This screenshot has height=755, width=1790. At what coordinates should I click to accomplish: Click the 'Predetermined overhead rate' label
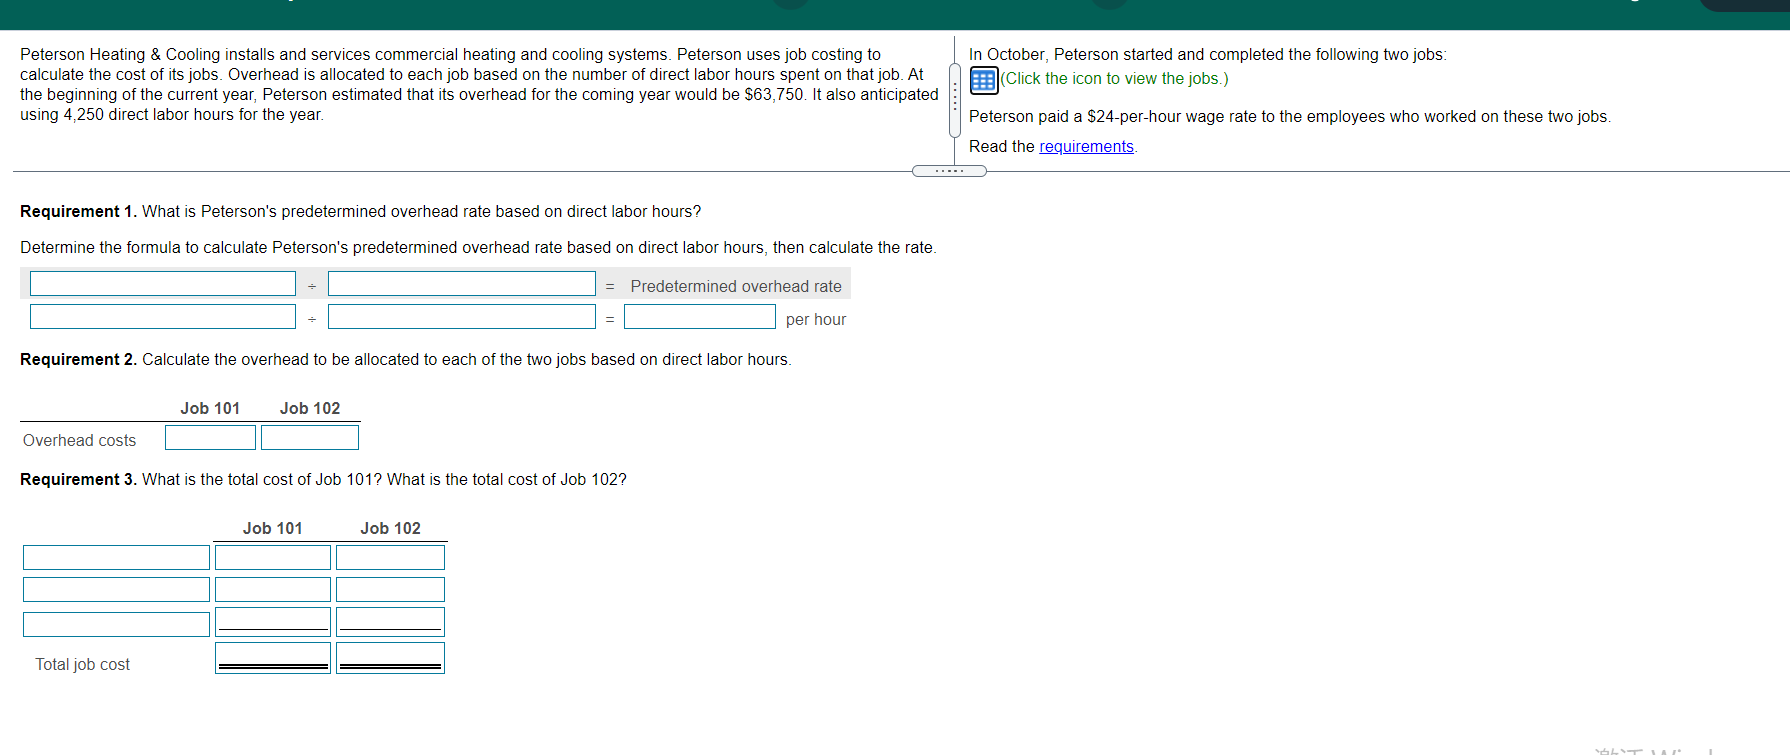point(736,287)
